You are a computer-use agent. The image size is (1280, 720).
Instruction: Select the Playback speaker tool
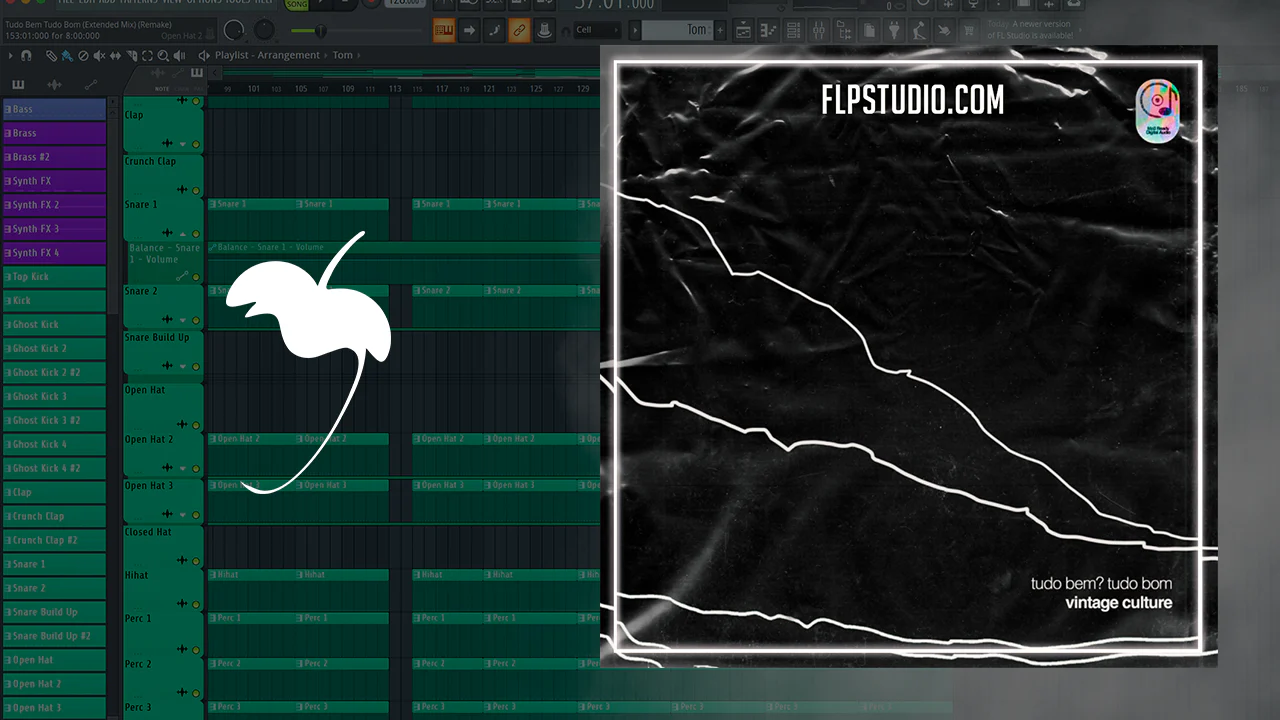tap(179, 56)
